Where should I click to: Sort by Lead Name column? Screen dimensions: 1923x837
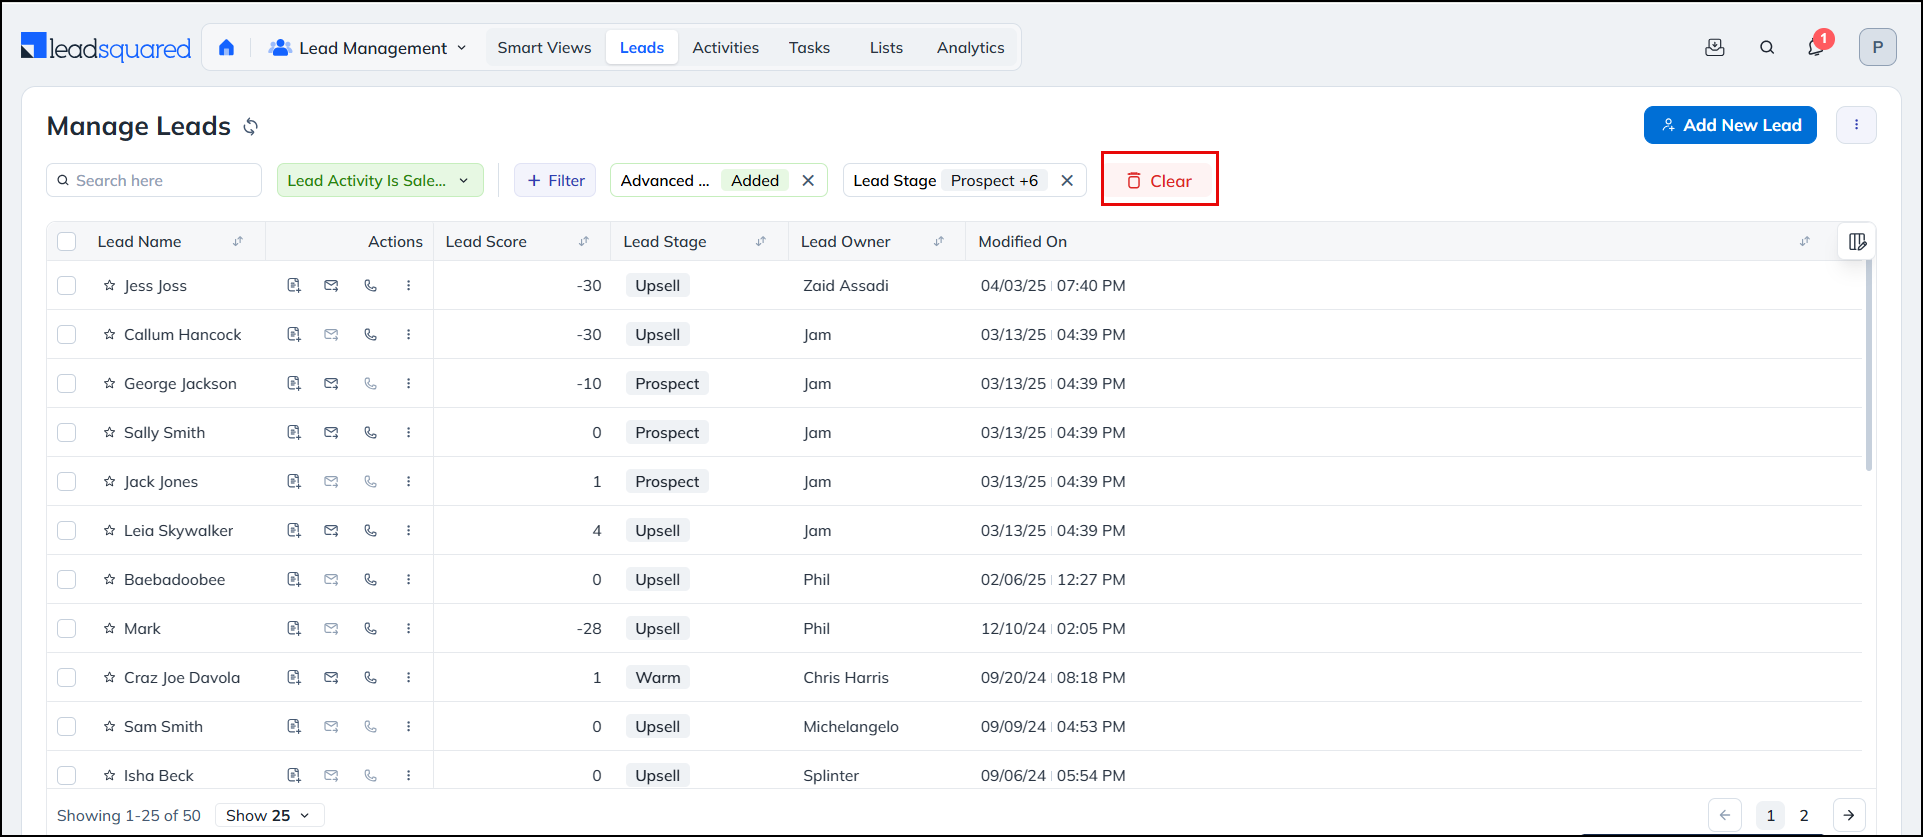pyautogui.click(x=238, y=242)
